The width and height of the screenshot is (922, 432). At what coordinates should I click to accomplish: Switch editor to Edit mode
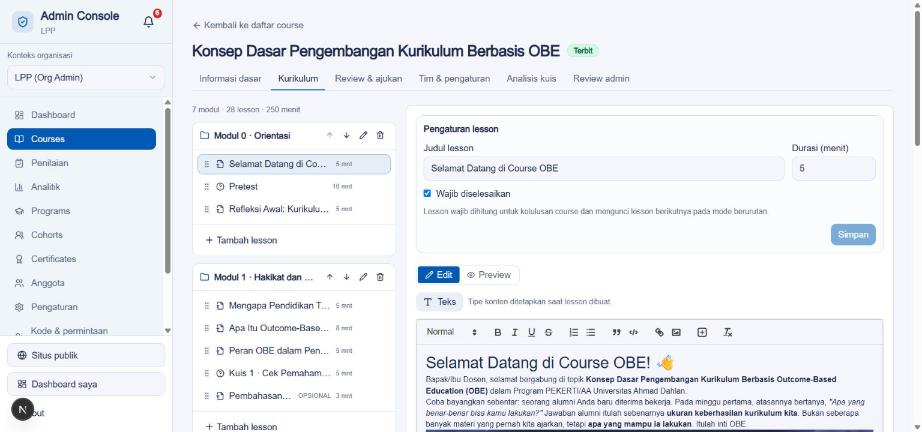(x=439, y=274)
